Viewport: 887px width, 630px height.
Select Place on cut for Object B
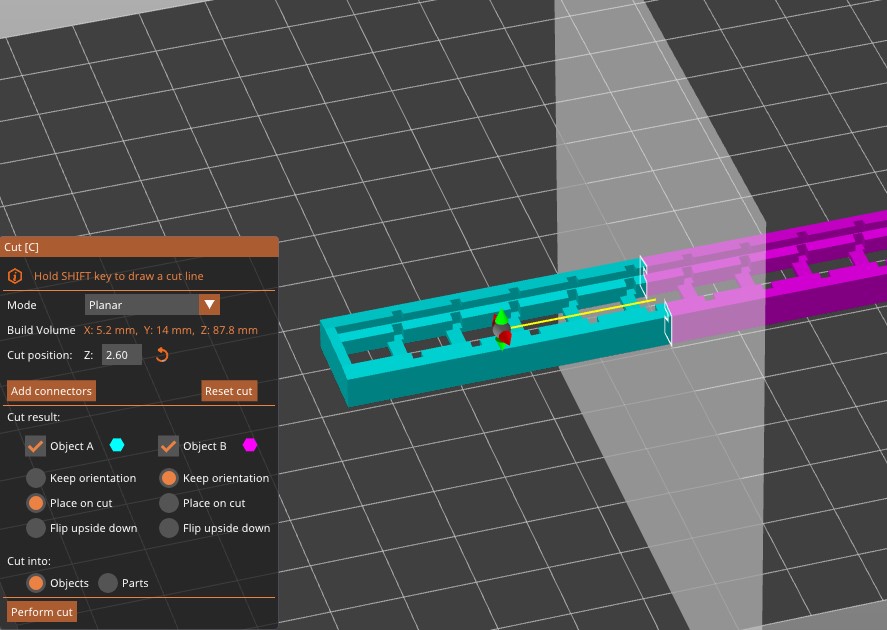(169, 503)
